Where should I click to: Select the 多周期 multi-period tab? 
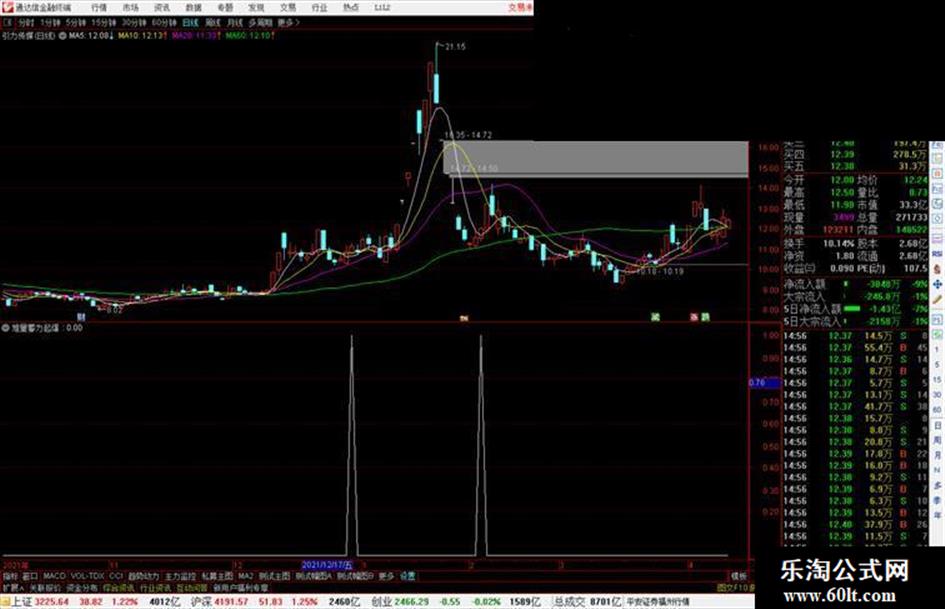(260, 22)
